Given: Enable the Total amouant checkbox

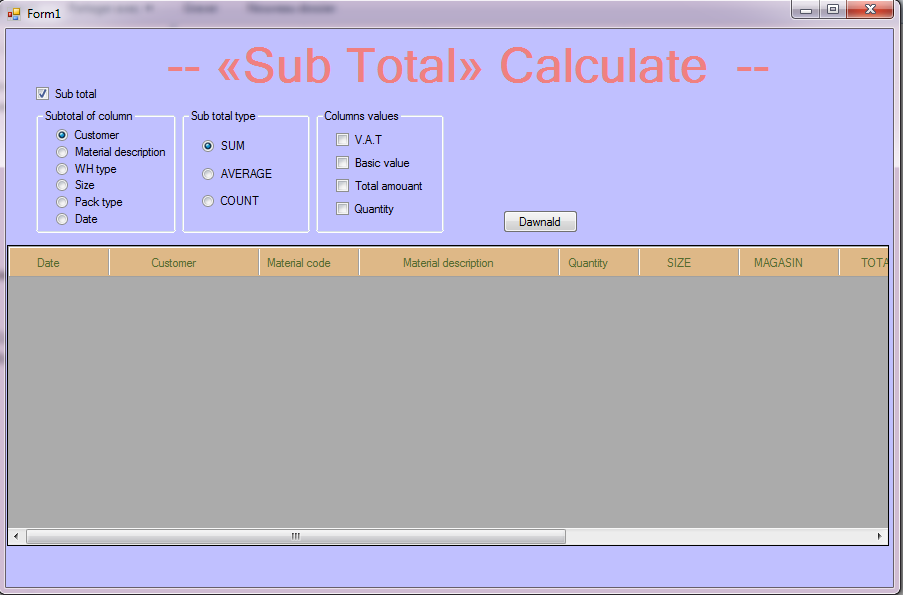Looking at the screenshot, I should pyautogui.click(x=342, y=185).
